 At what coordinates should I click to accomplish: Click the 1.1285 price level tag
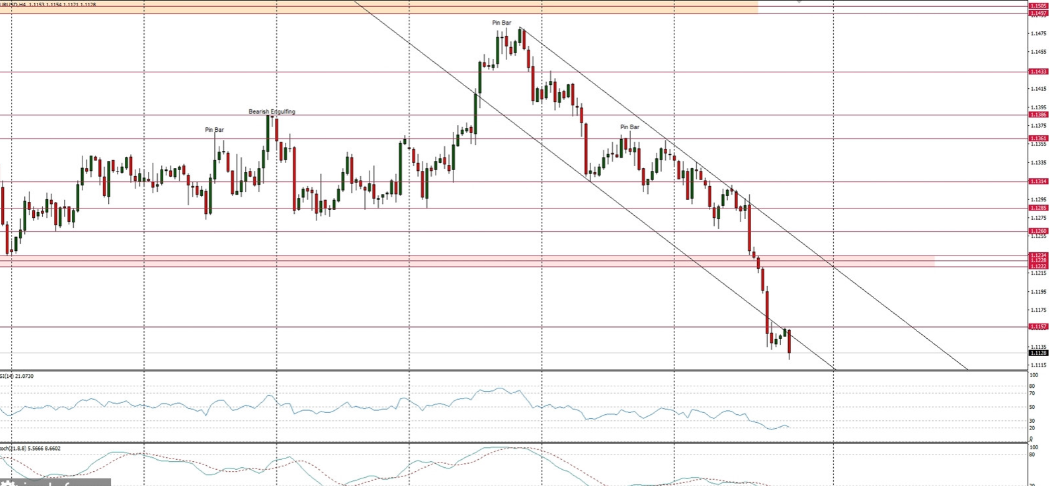click(1037, 208)
